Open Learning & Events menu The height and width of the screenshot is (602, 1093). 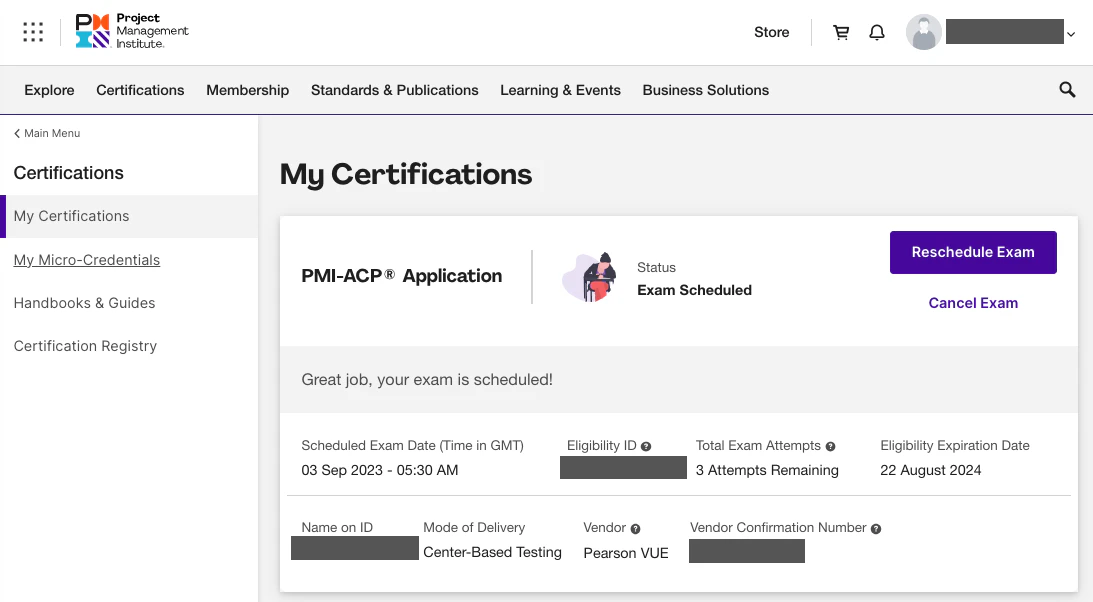(x=560, y=90)
